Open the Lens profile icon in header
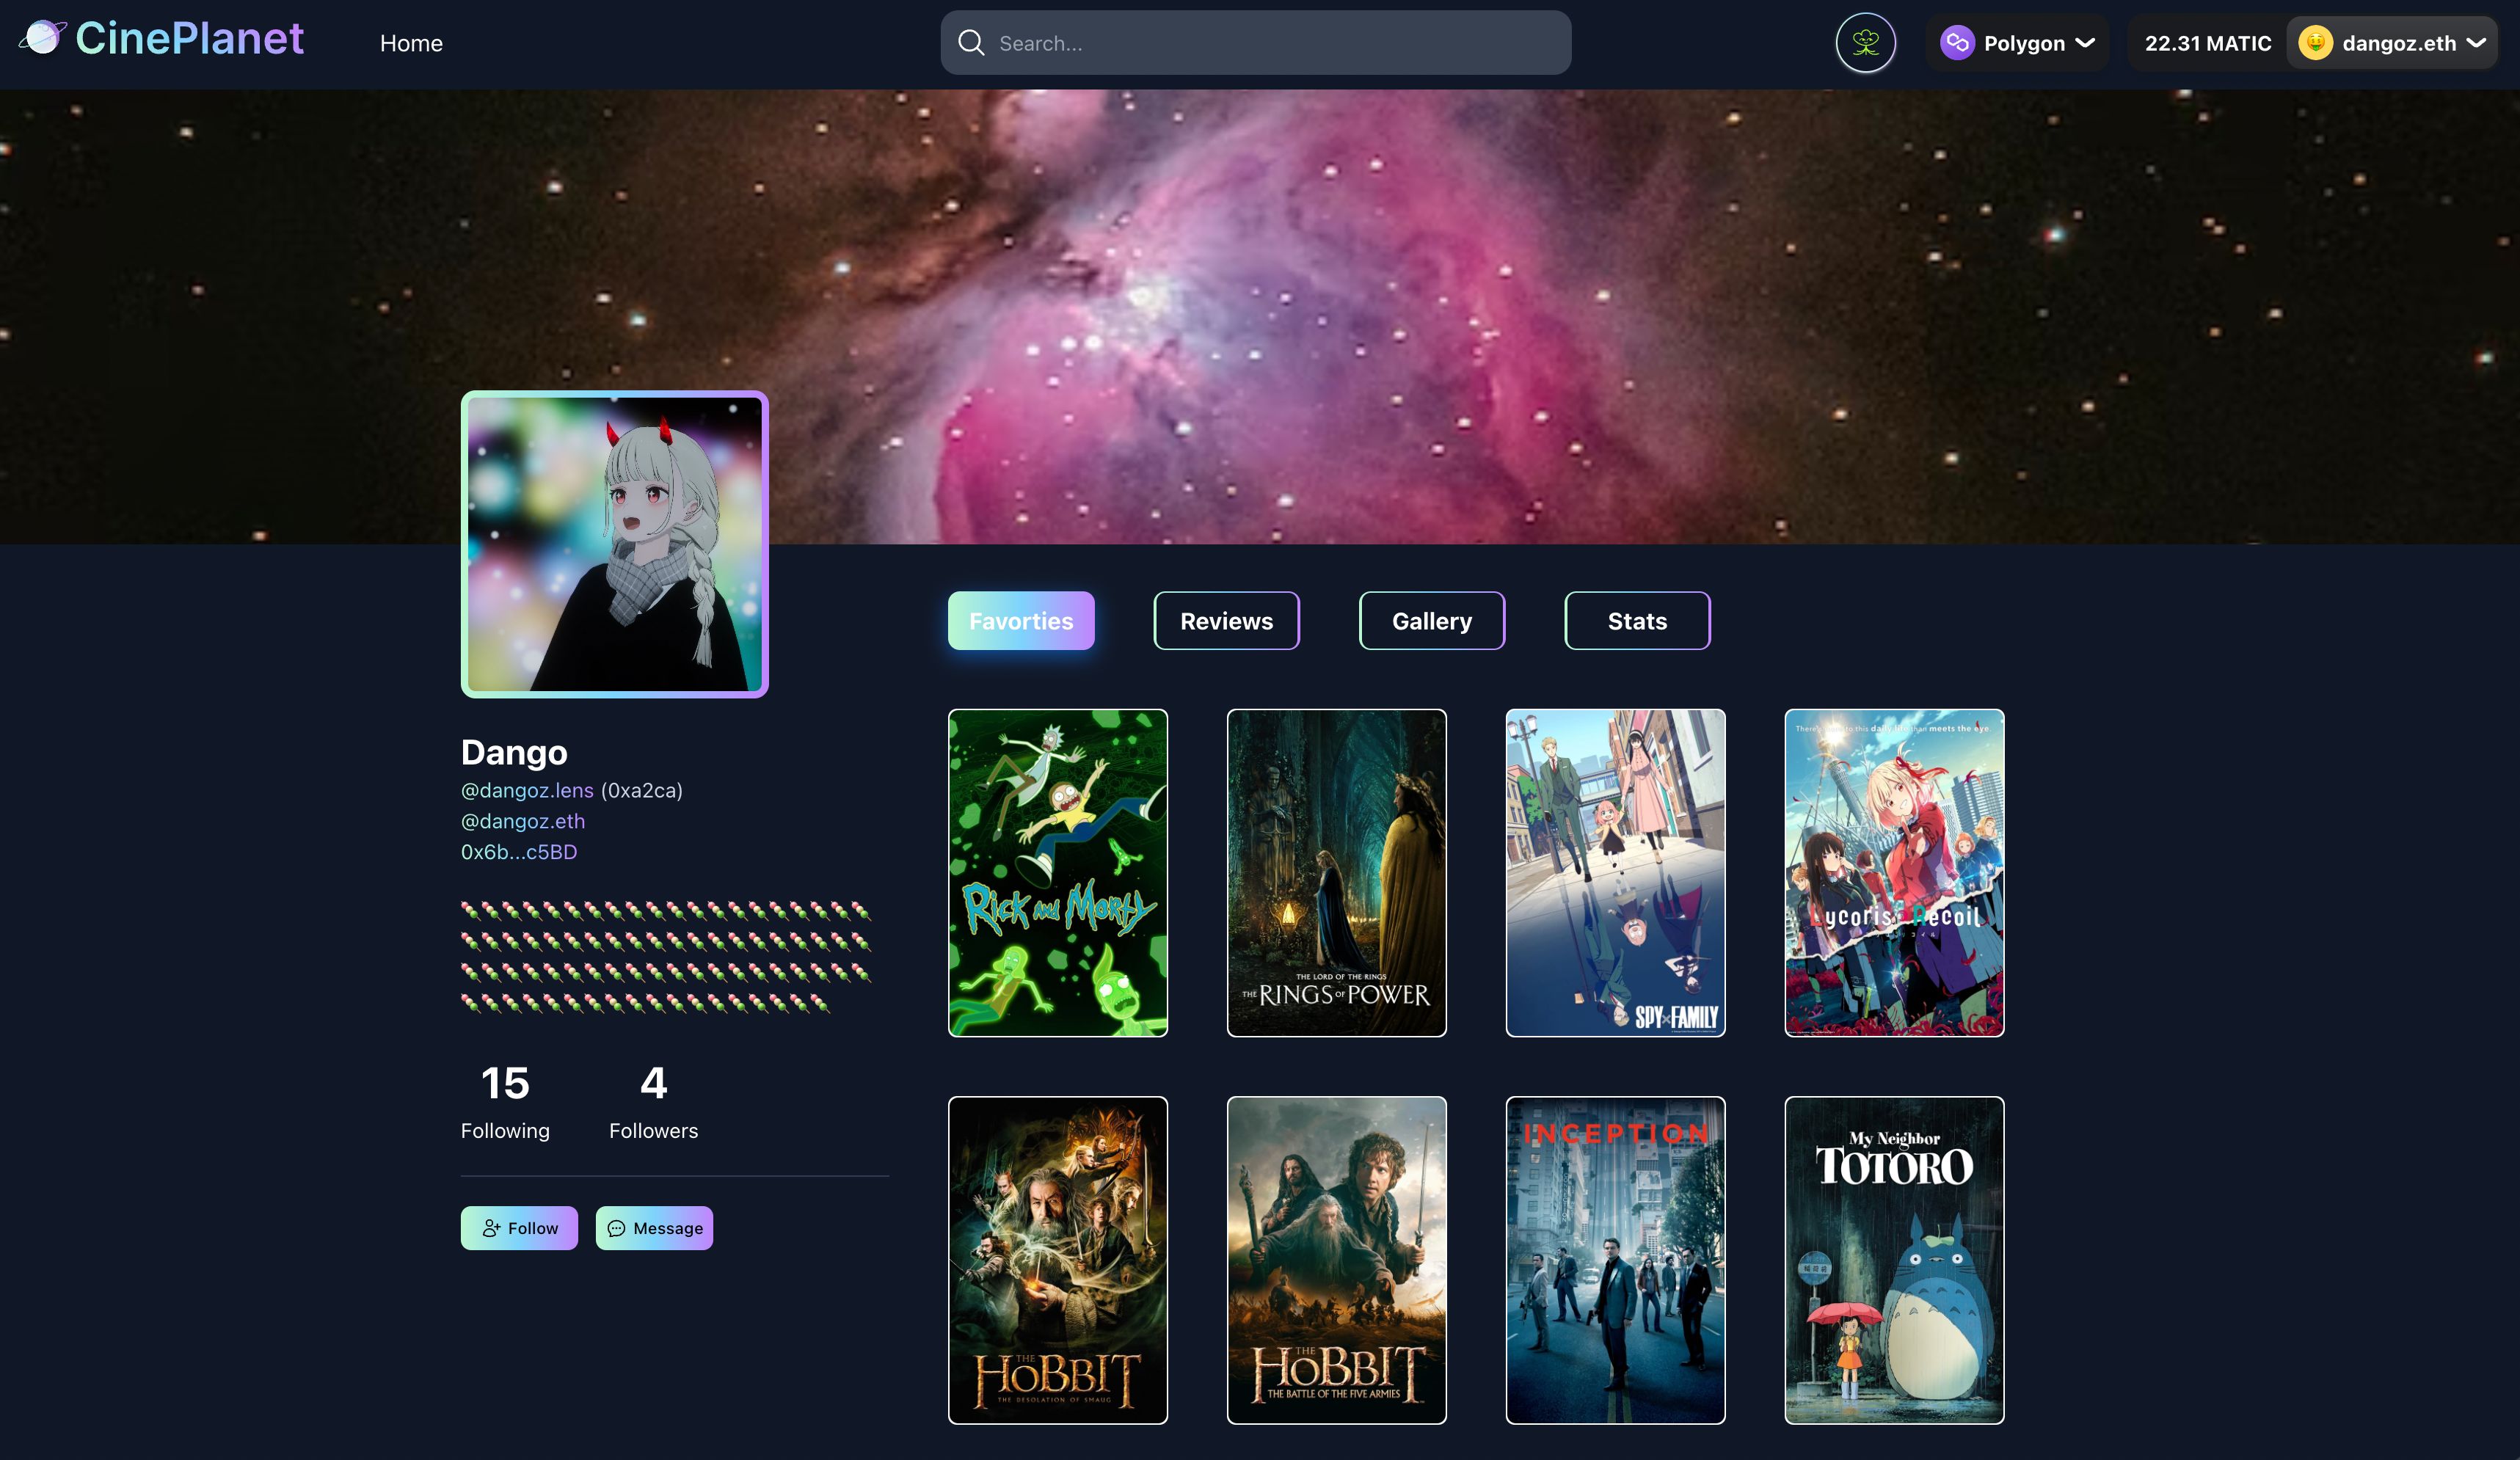2520x1460 pixels. point(1865,43)
